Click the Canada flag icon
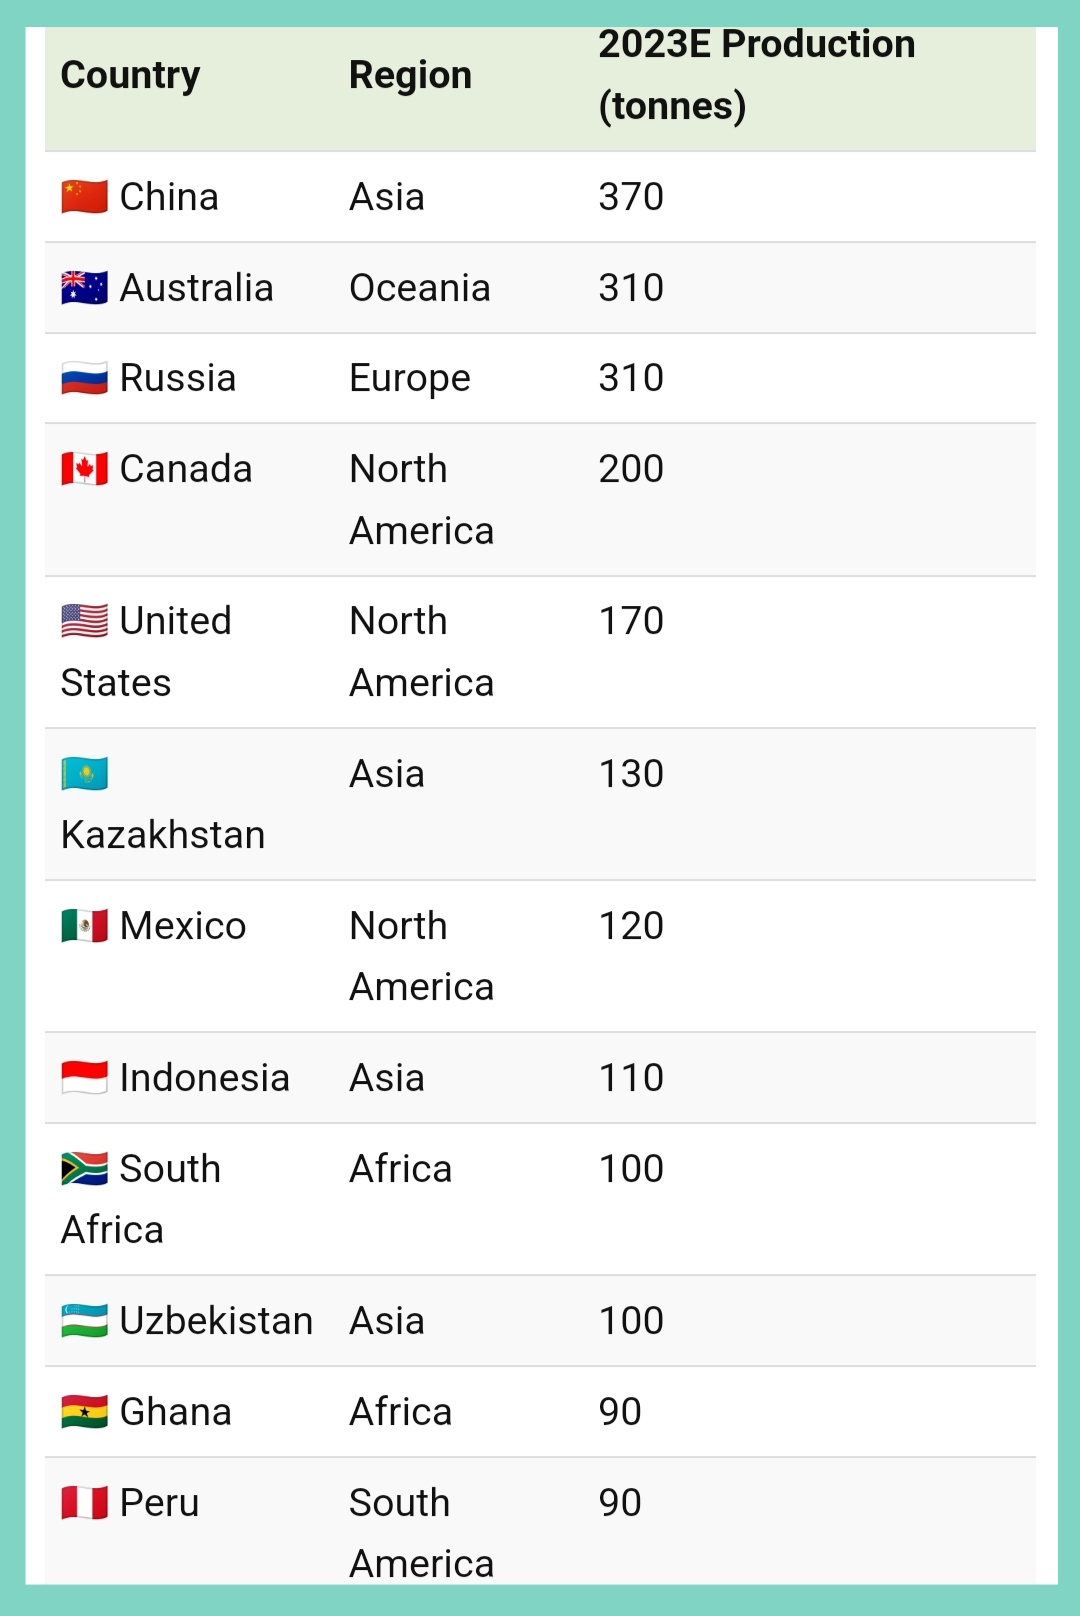The width and height of the screenshot is (1080, 1616). coord(84,469)
